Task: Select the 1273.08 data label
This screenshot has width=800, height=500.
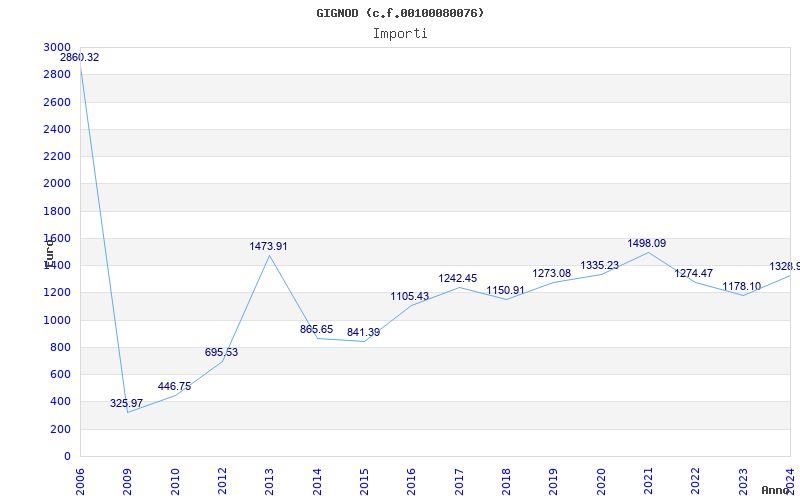Action: (x=552, y=273)
